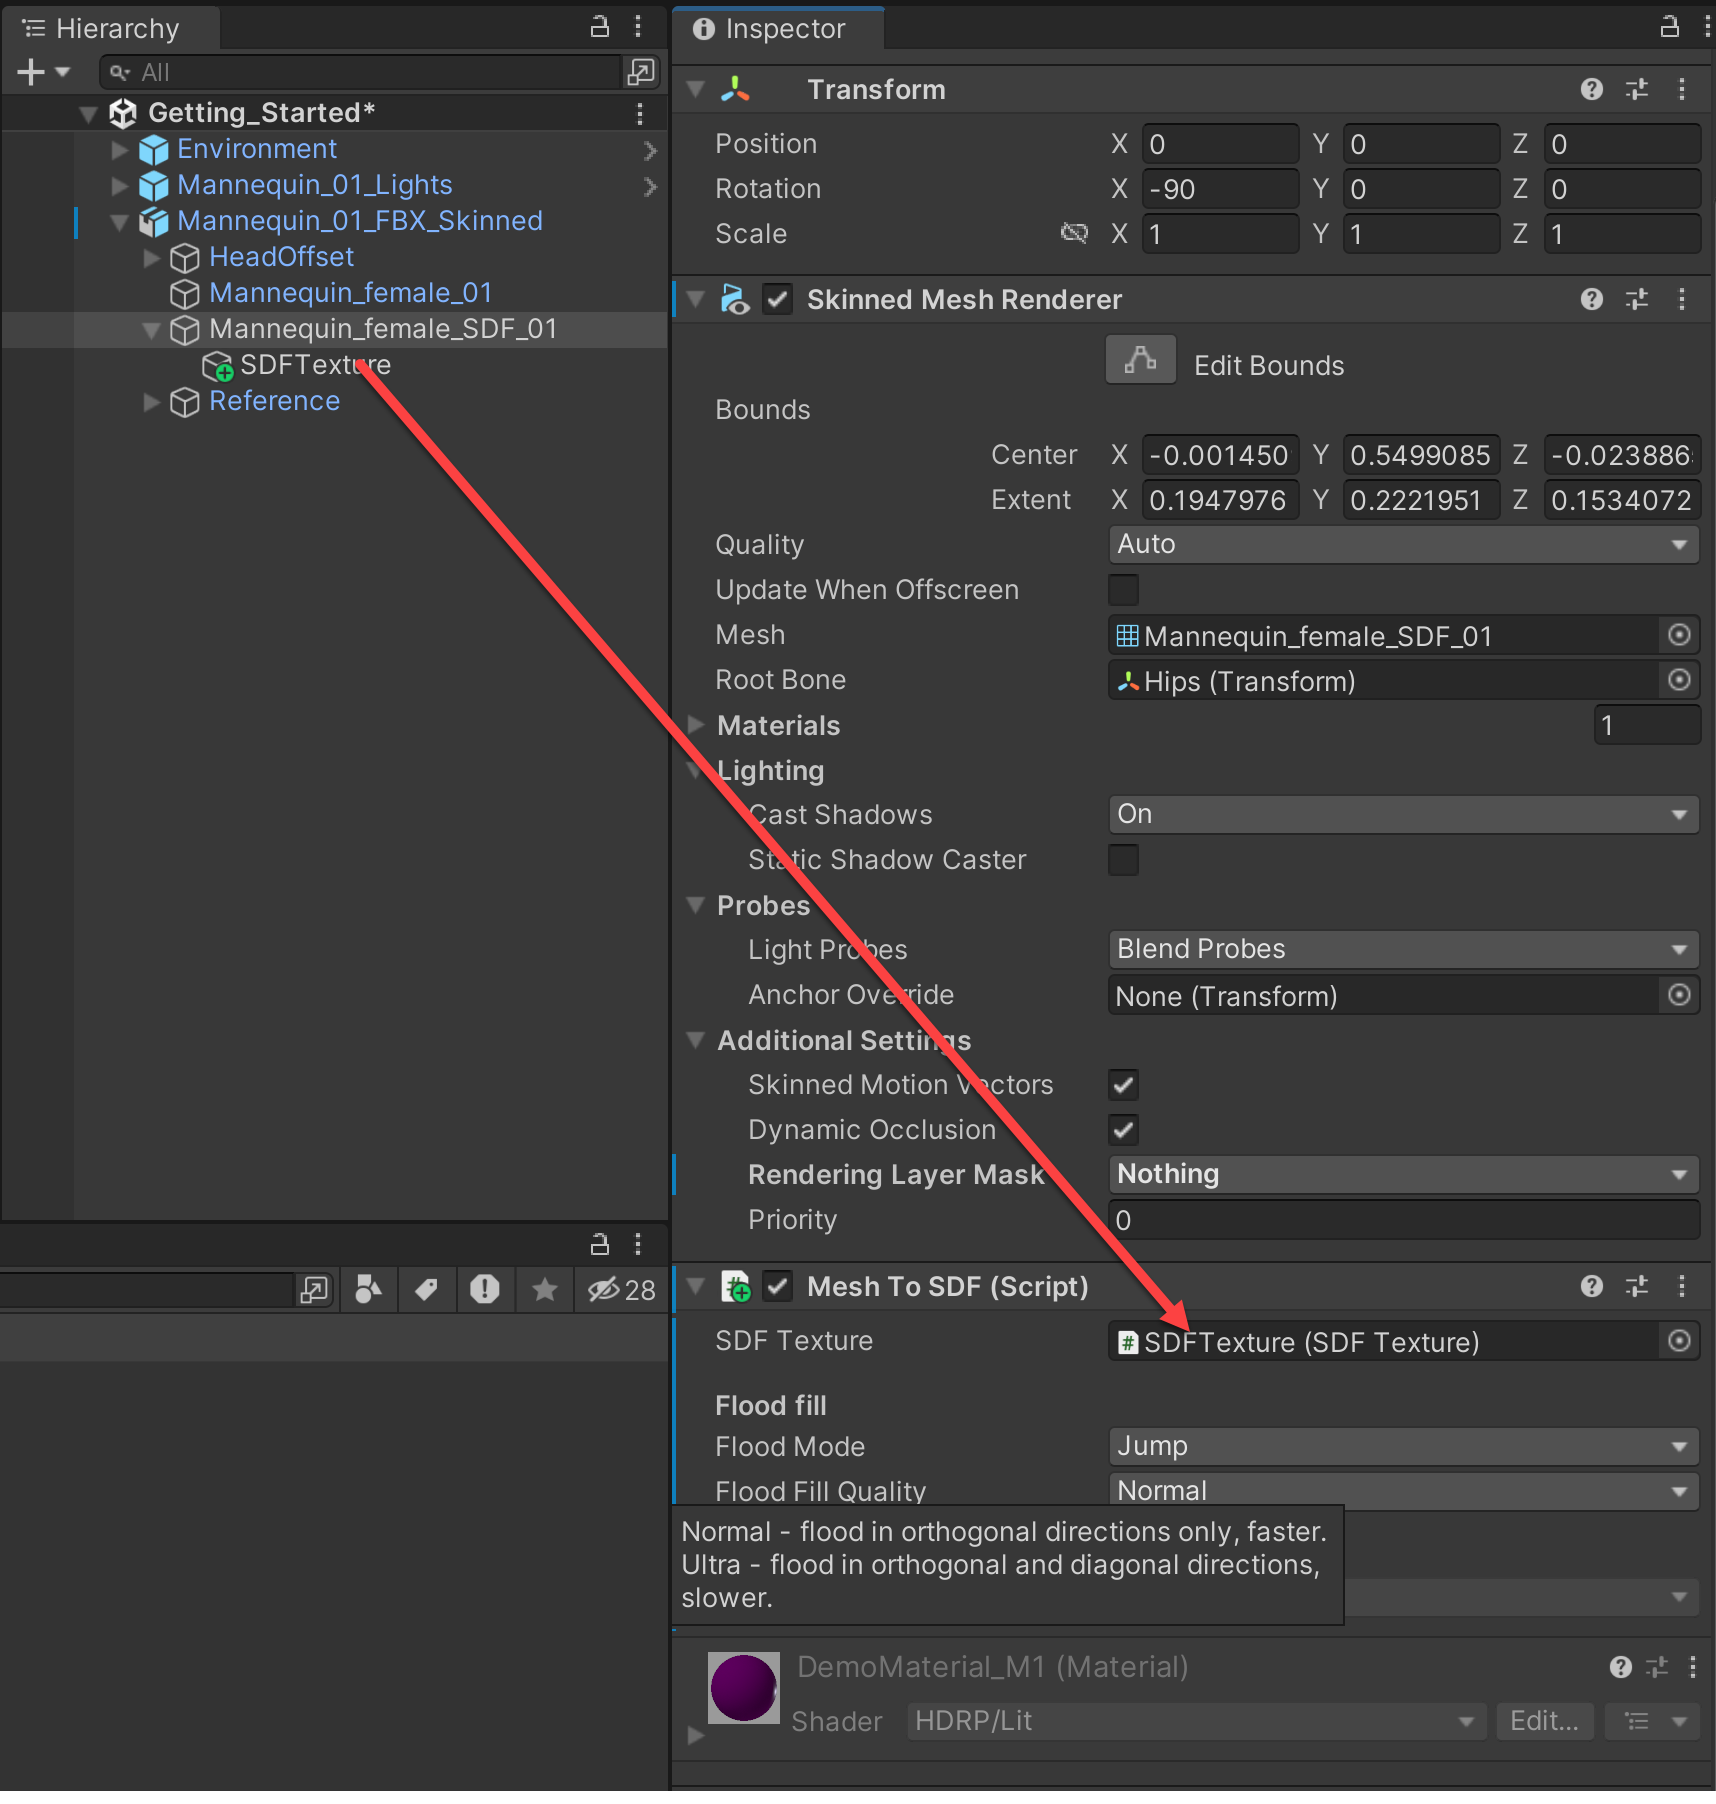The width and height of the screenshot is (1716, 1804).
Task: Open Transform preset settings icon
Action: (x=1637, y=90)
